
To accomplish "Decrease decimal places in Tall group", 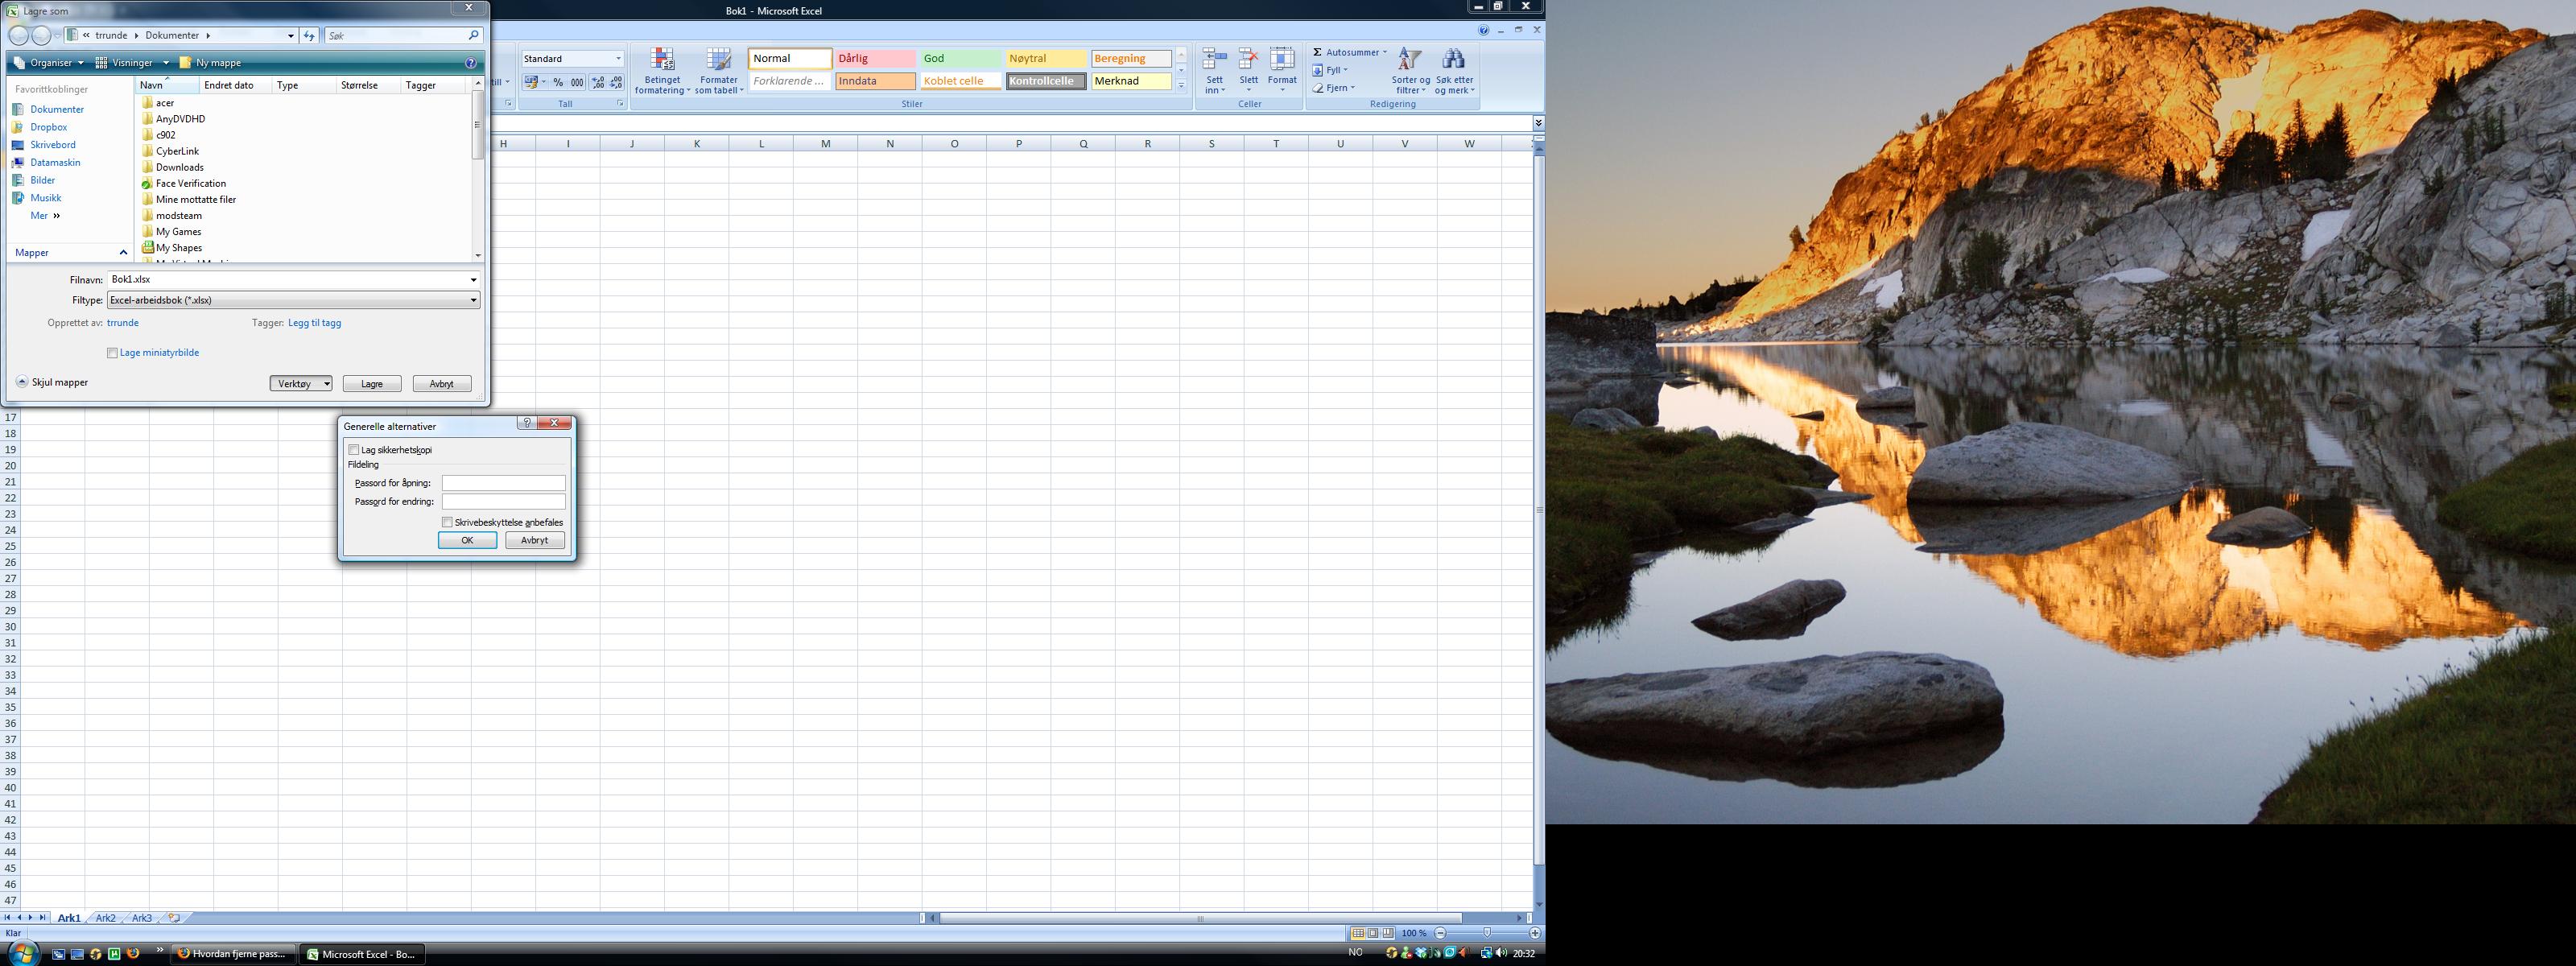I will click(x=616, y=82).
